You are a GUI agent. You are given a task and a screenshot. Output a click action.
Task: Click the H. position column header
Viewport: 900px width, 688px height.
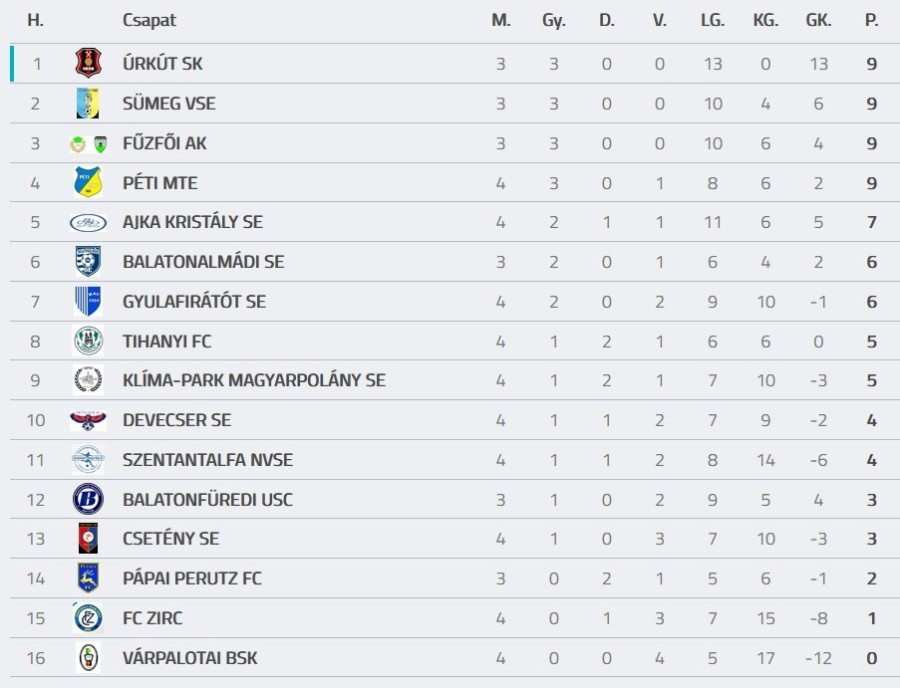35,20
